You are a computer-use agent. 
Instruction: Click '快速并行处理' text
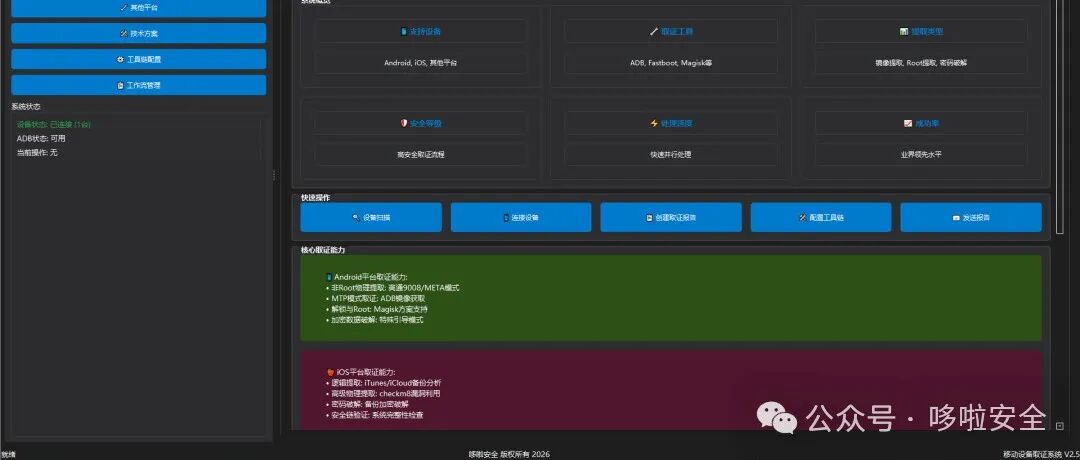pyautogui.click(x=671, y=155)
